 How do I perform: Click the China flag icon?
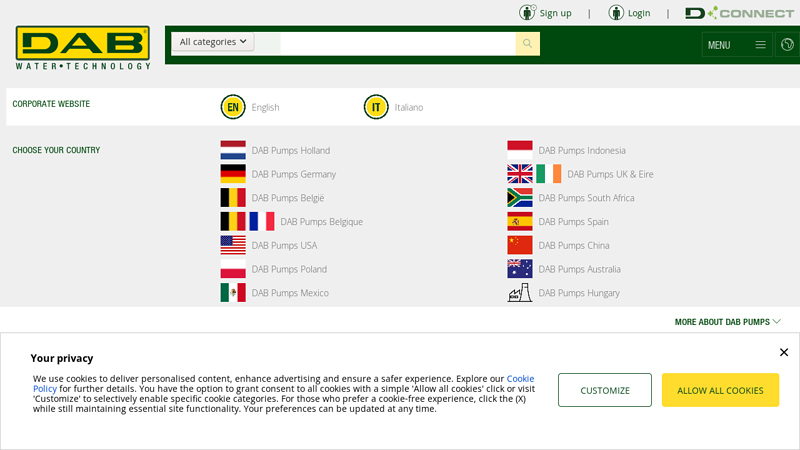pyautogui.click(x=520, y=245)
